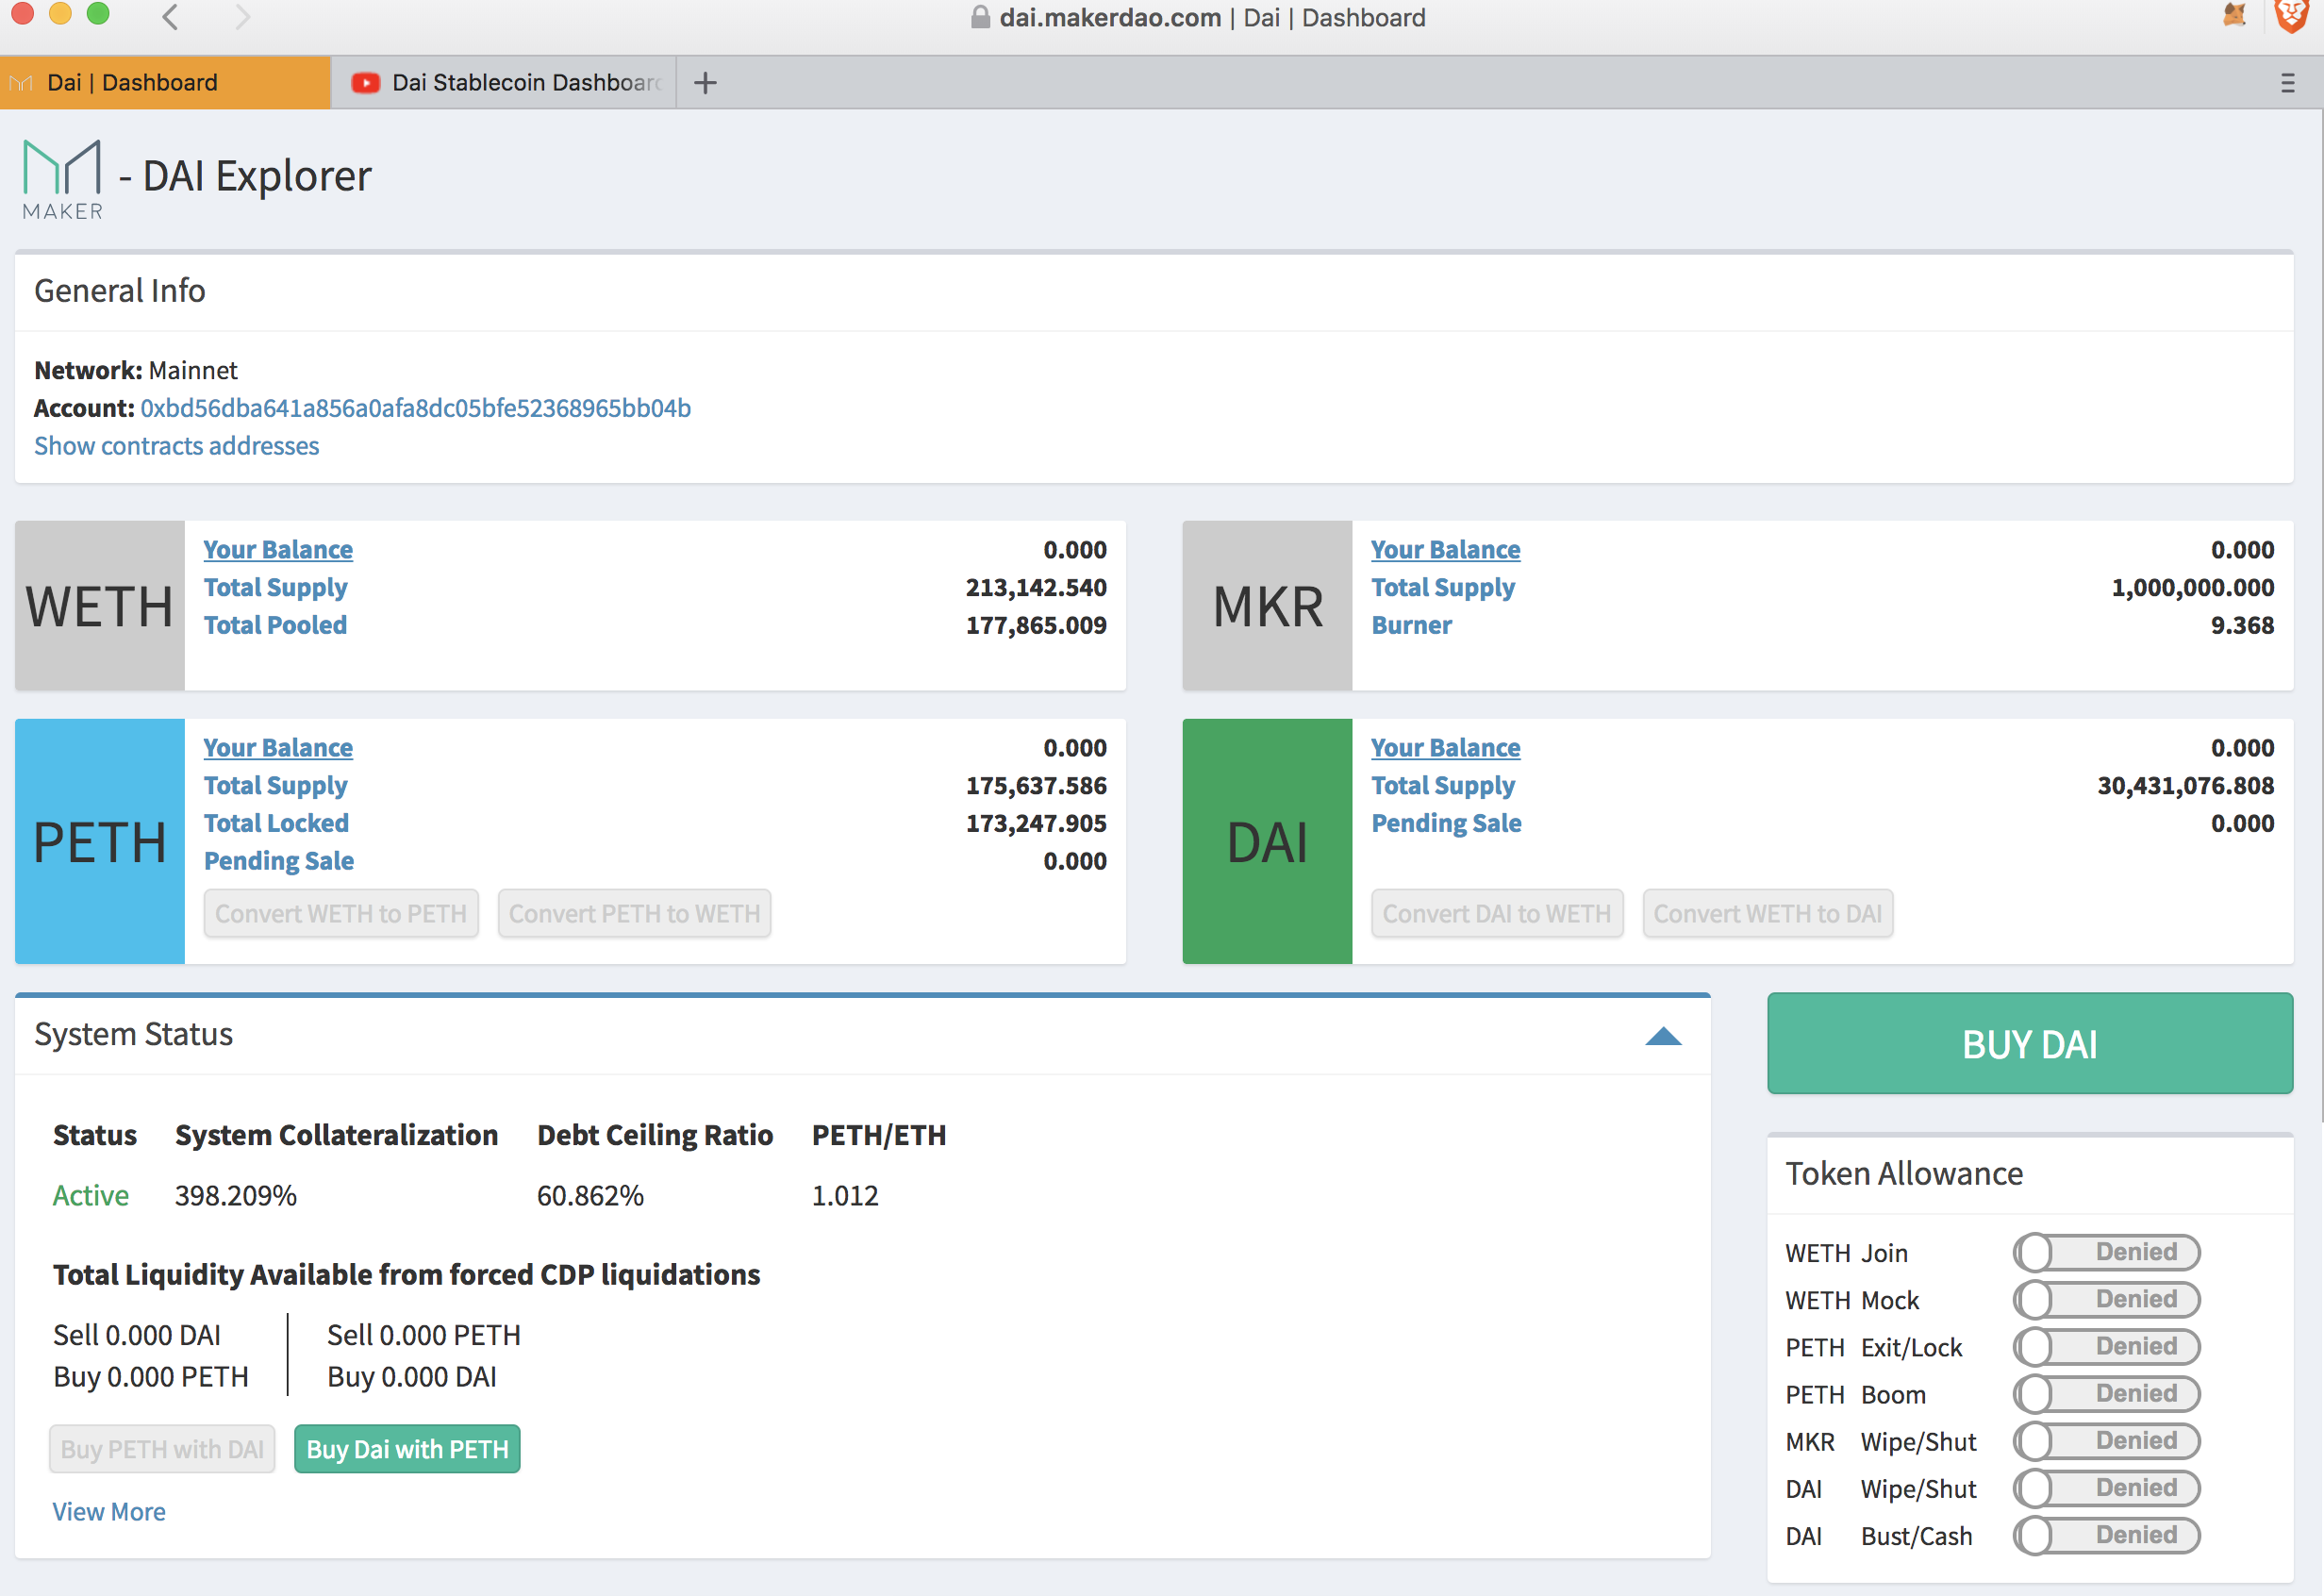
Task: Click the green DAI token tile
Action: click(1267, 841)
